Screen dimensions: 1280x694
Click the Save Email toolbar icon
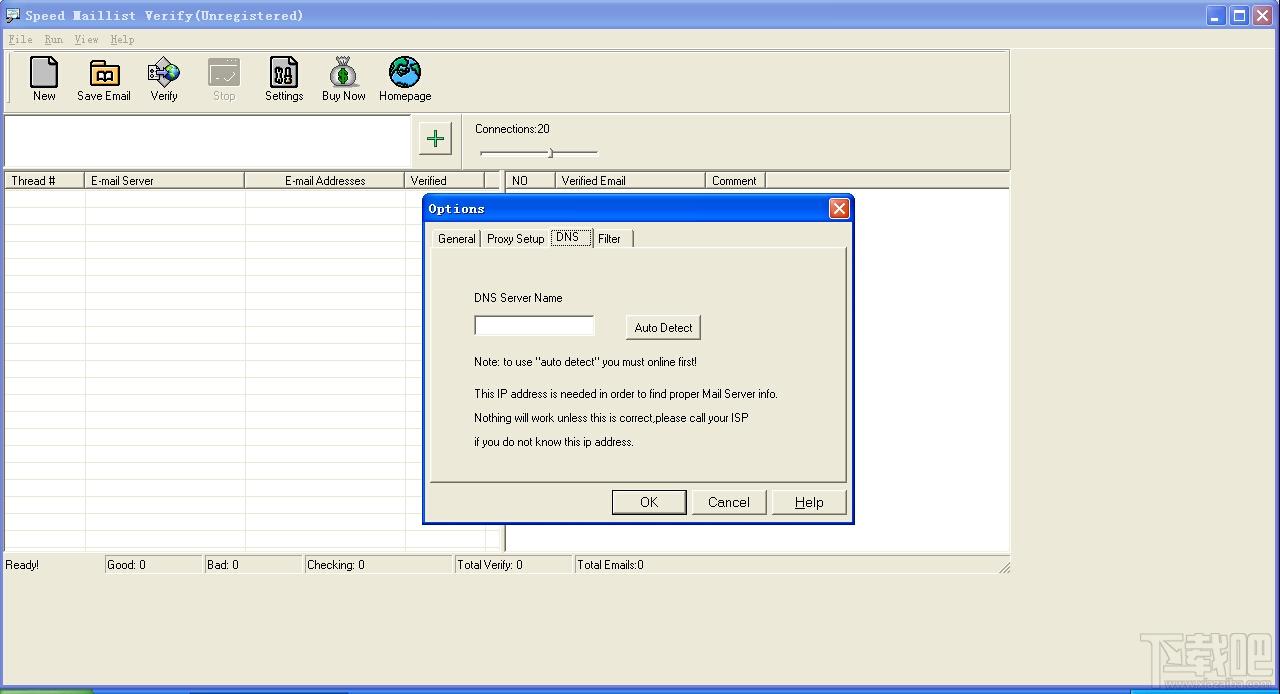click(104, 80)
